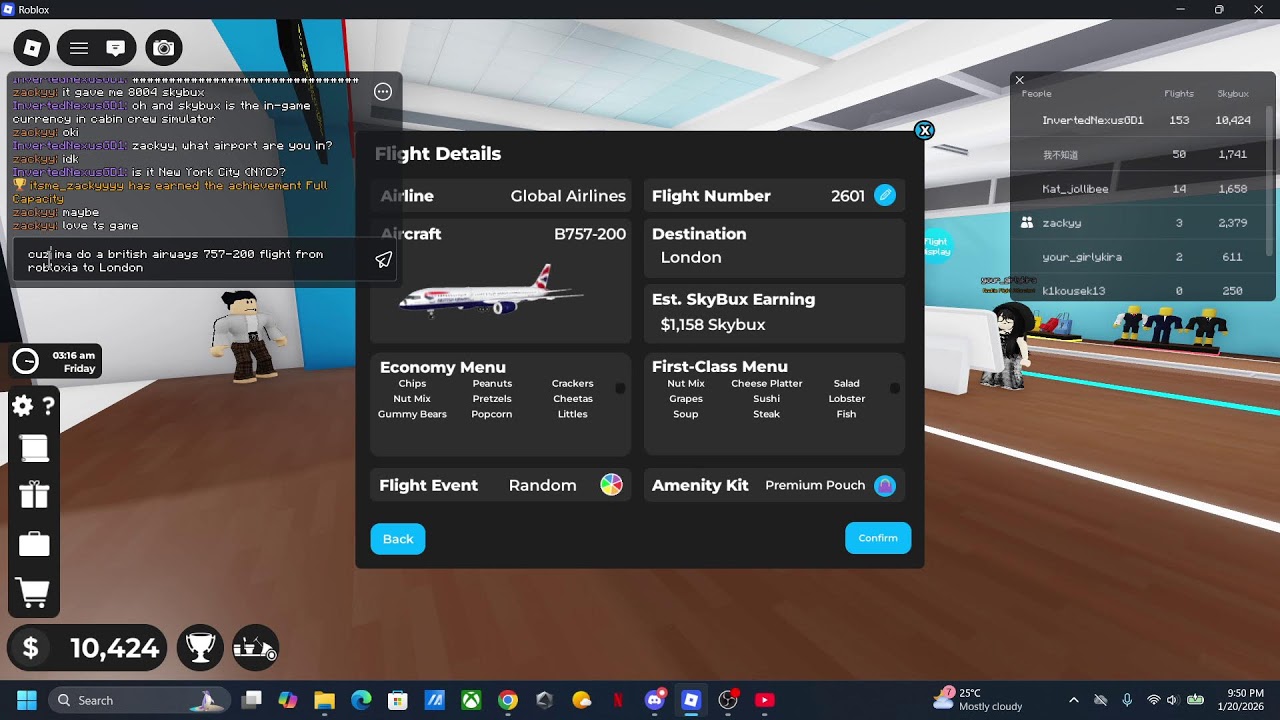Click the Global Airlines airline value

568,196
